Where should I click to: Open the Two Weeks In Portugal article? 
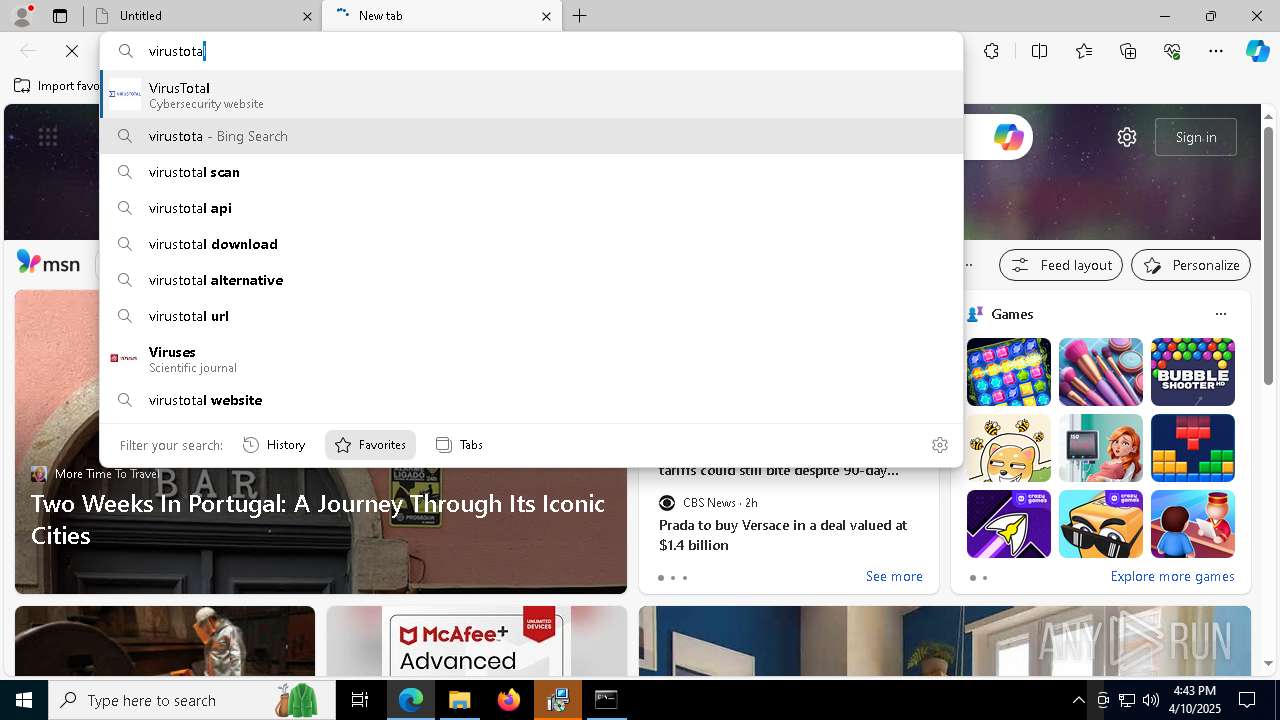(318, 519)
